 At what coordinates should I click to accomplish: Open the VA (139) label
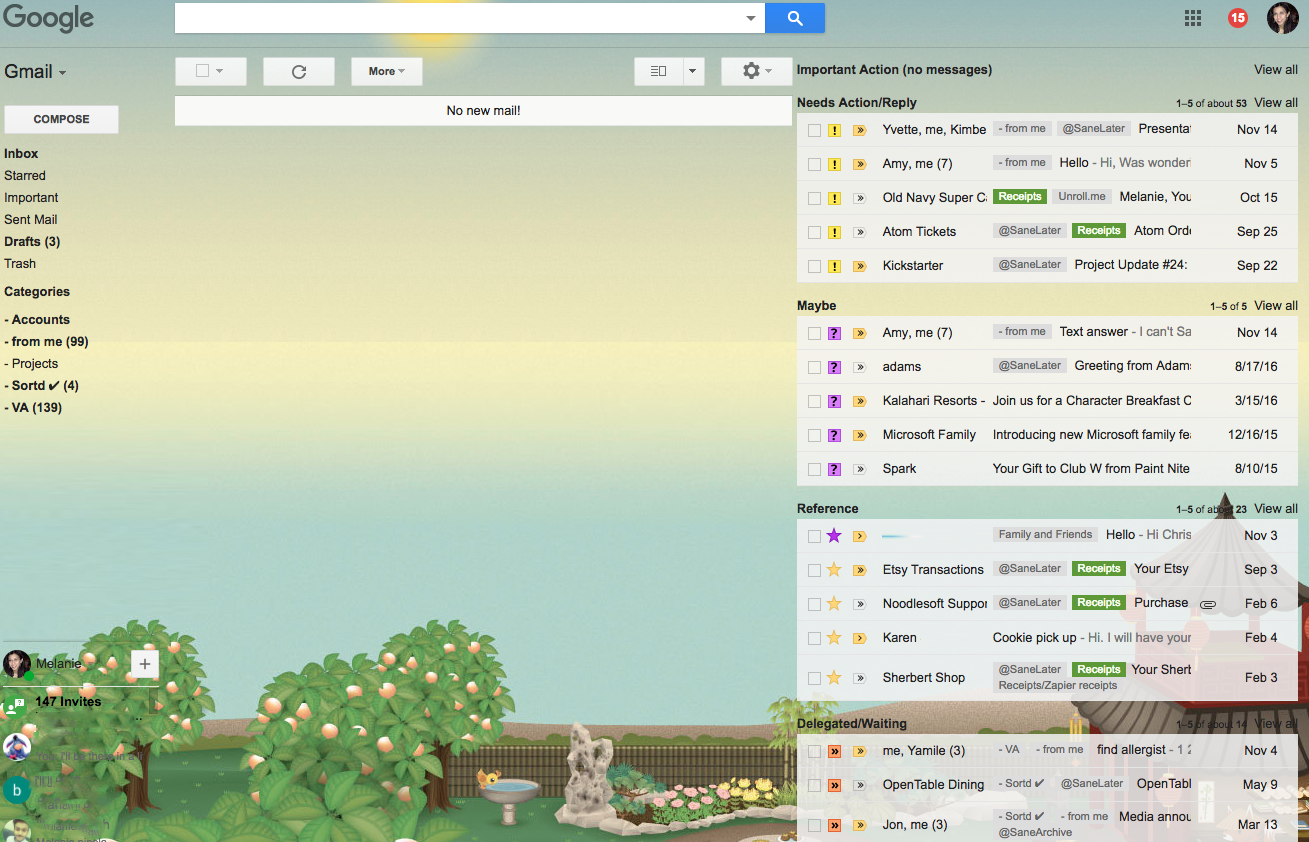pos(33,407)
